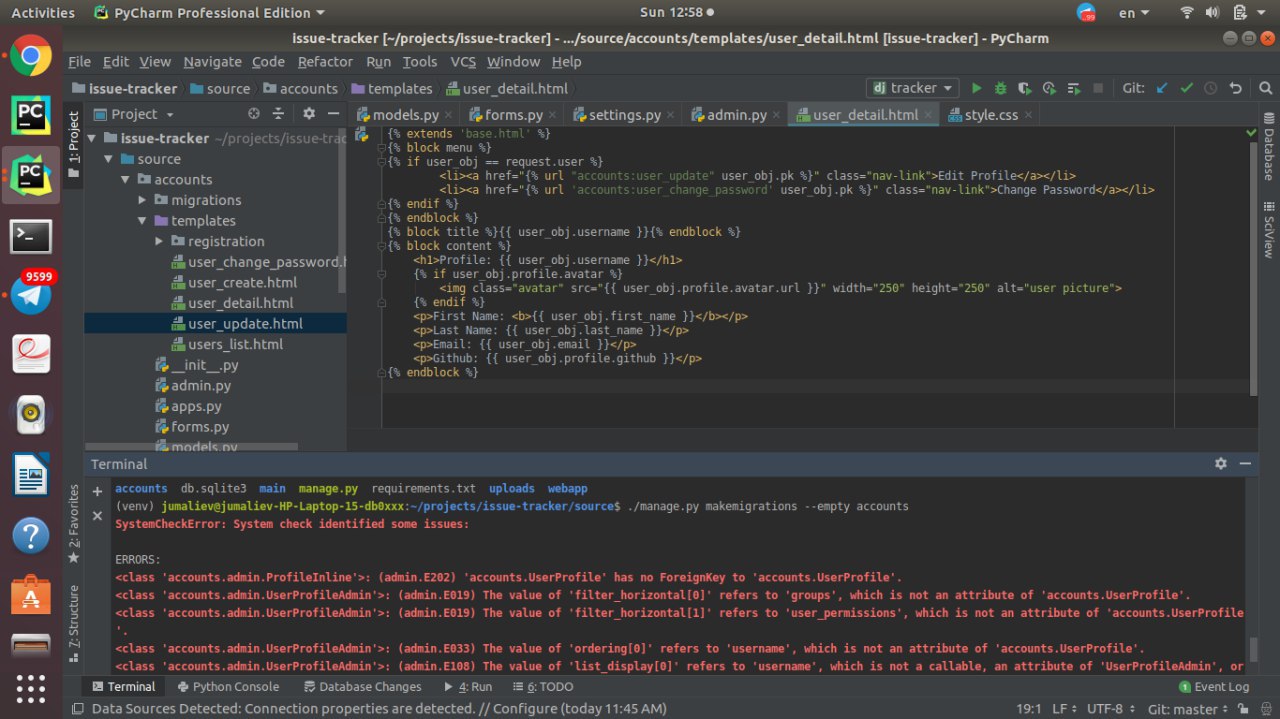The image size is (1280, 719).
Task: Click the Git Commit green checkmark
Action: (1186, 88)
